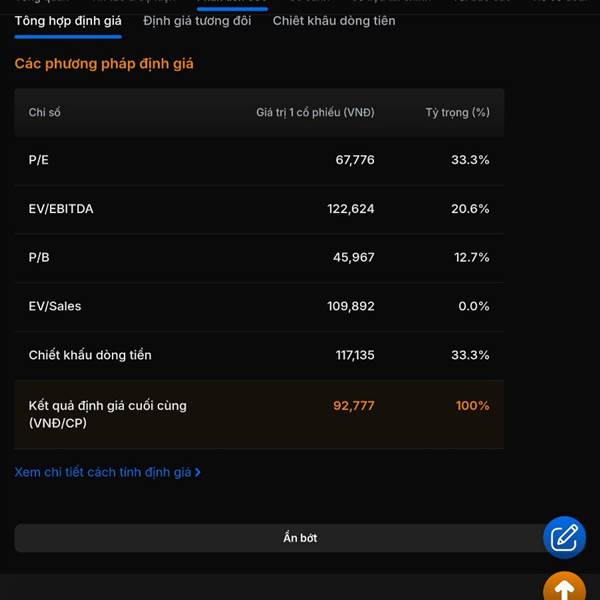Open the Định giá tương đối tab

197,21
